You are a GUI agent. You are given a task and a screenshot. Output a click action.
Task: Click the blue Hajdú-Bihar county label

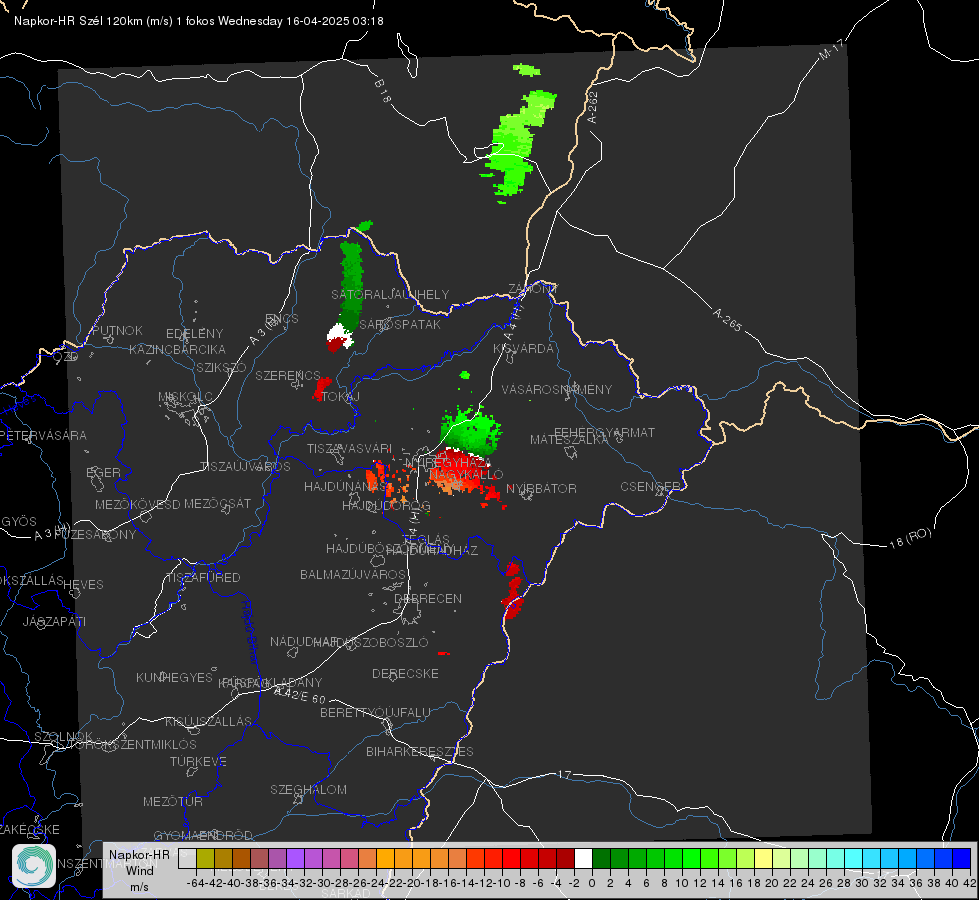coord(250,632)
